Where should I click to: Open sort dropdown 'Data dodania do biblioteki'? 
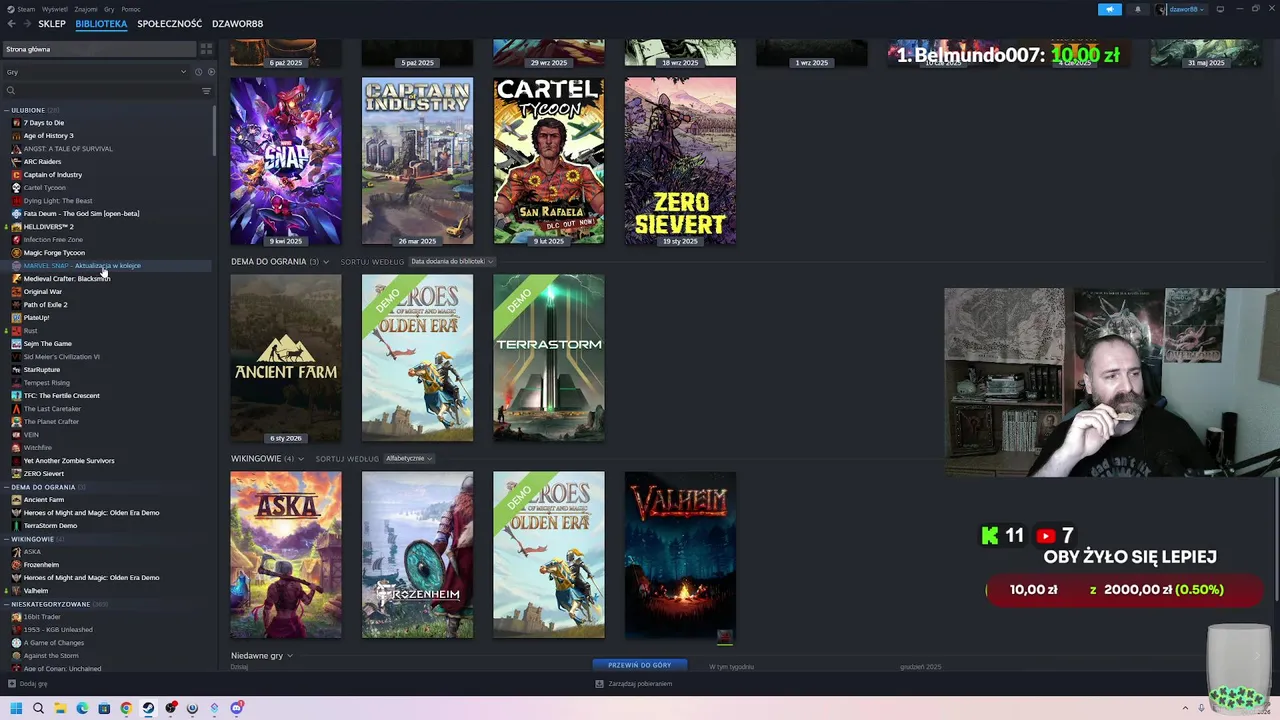pos(451,261)
